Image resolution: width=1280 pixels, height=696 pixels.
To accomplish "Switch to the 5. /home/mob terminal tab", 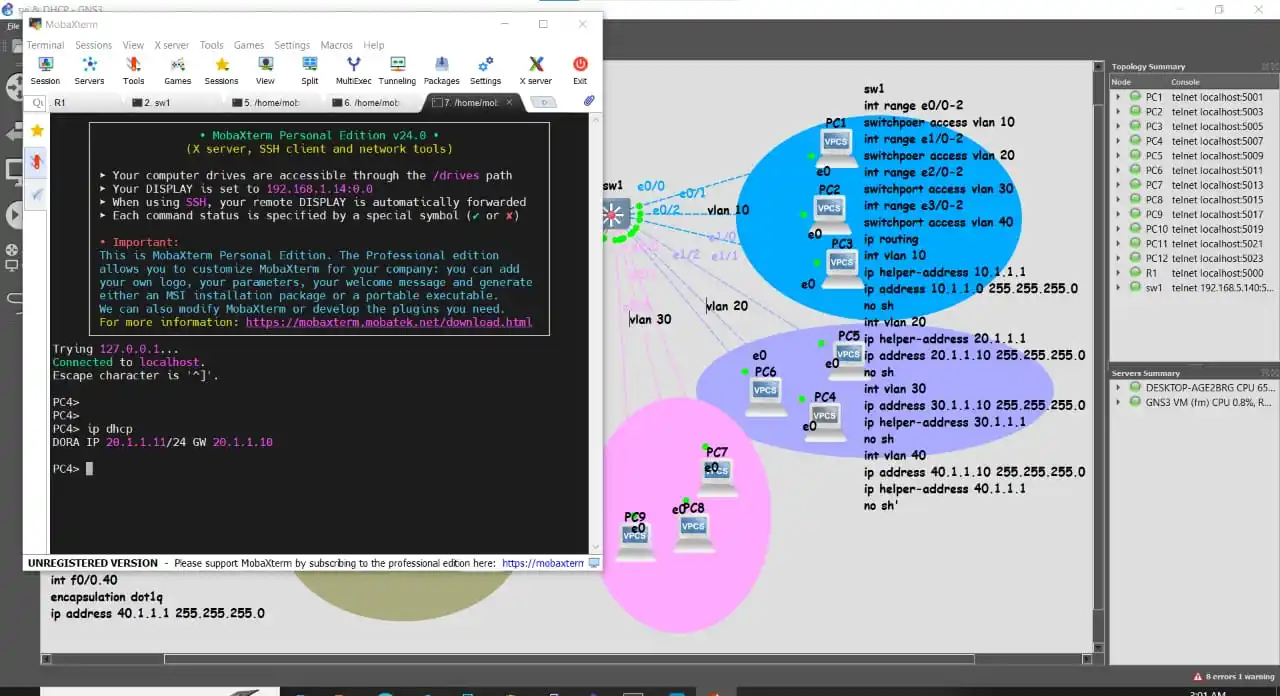I will pyautogui.click(x=274, y=102).
